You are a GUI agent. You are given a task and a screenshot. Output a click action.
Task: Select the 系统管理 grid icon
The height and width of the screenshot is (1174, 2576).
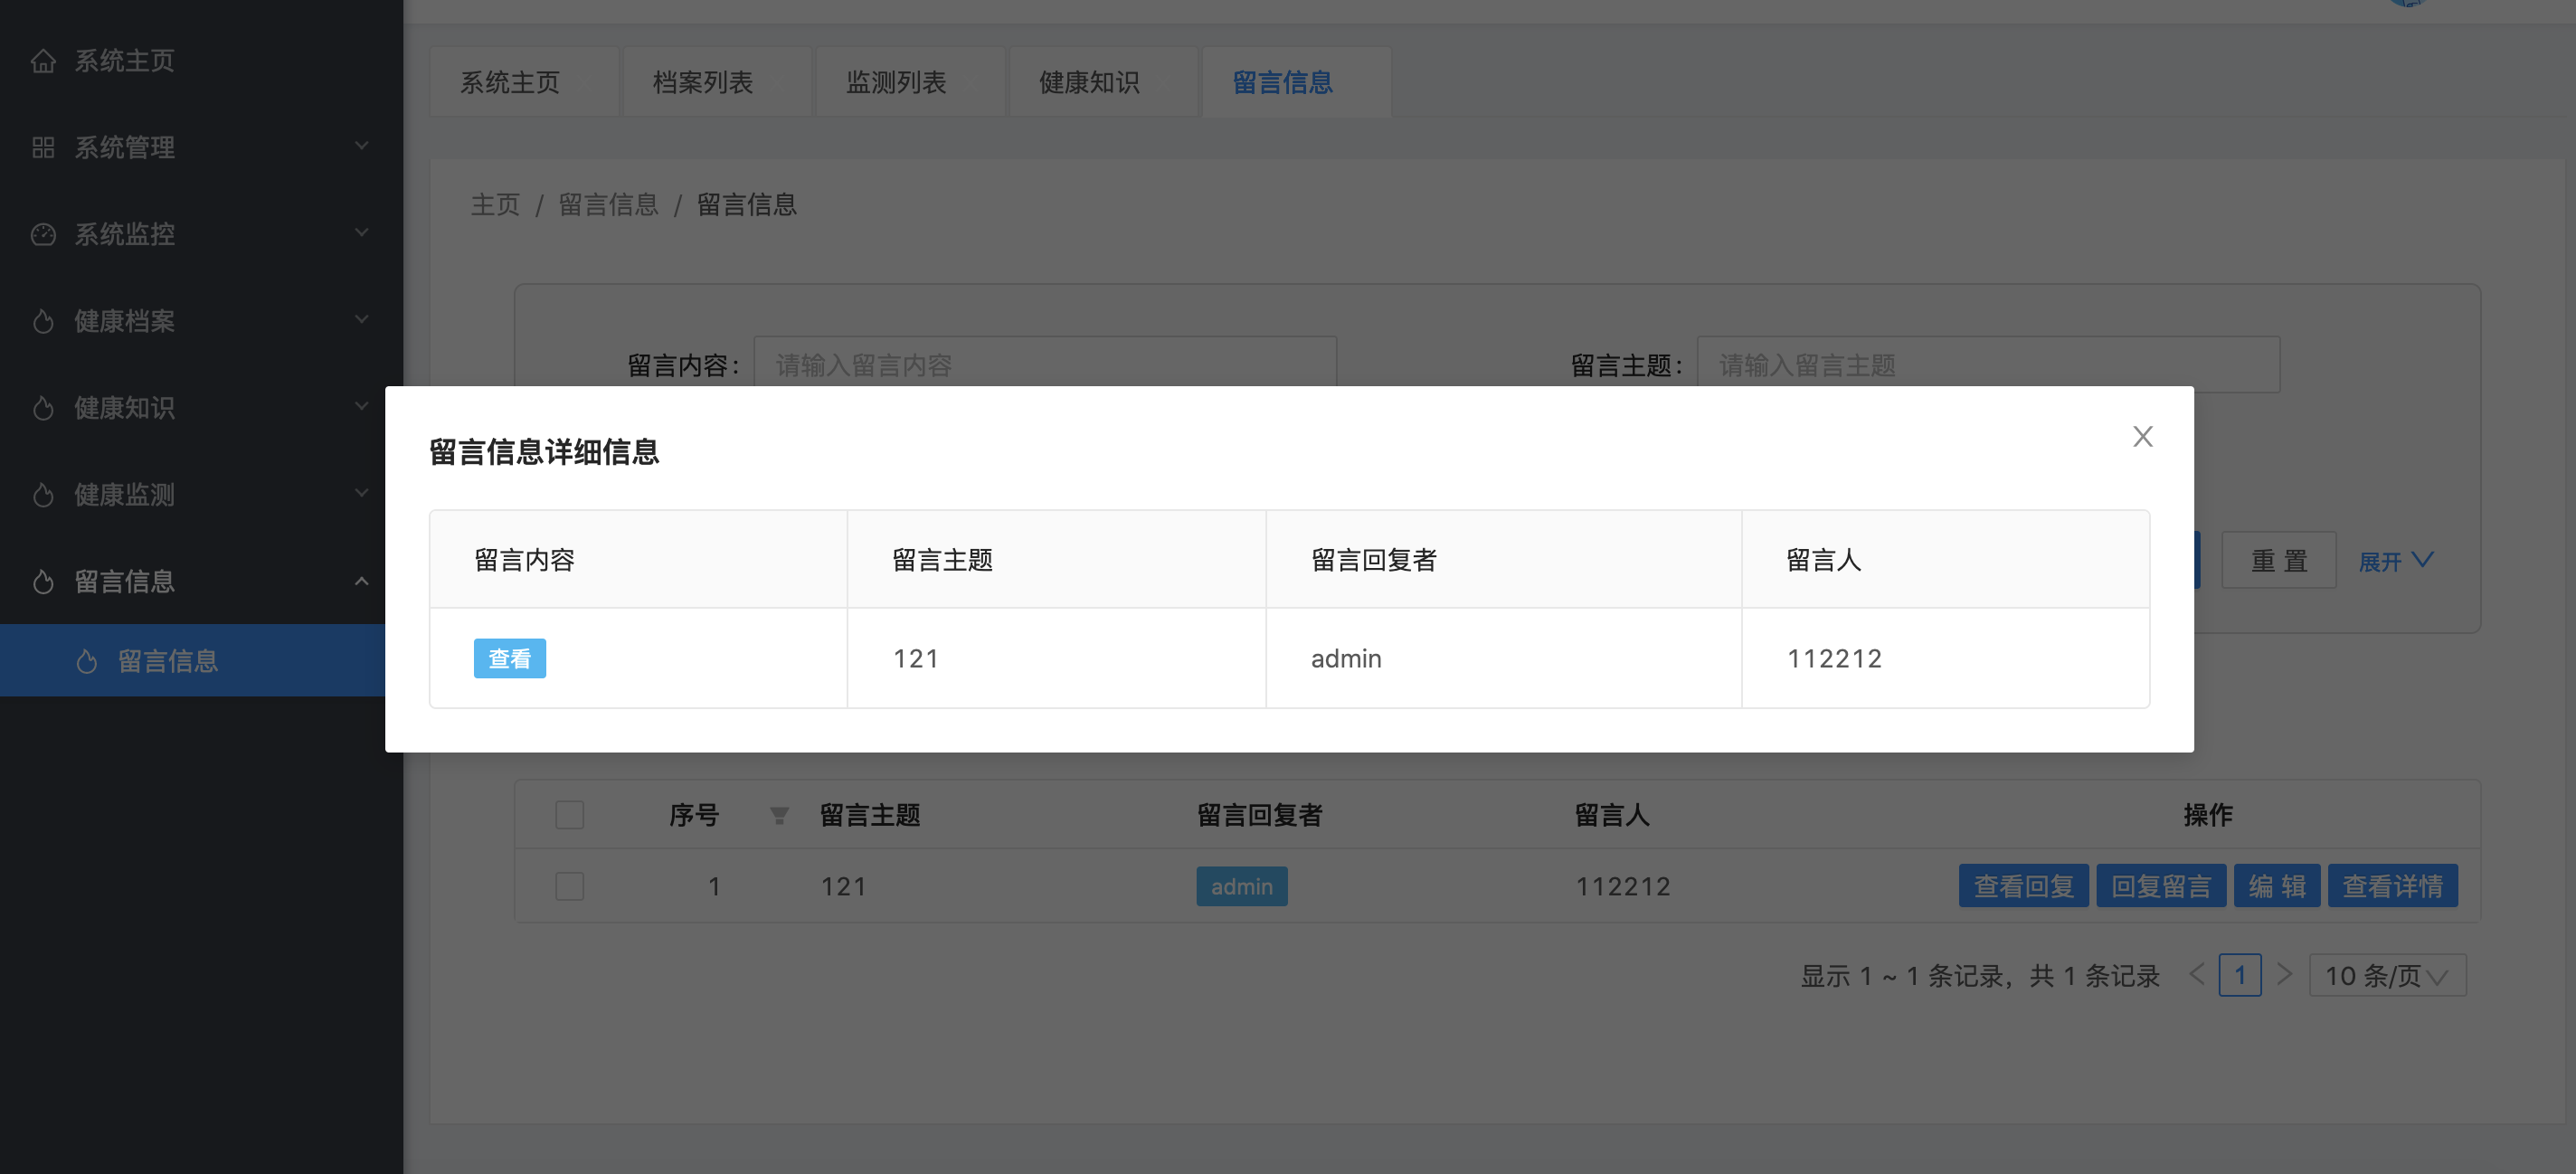pyautogui.click(x=44, y=148)
